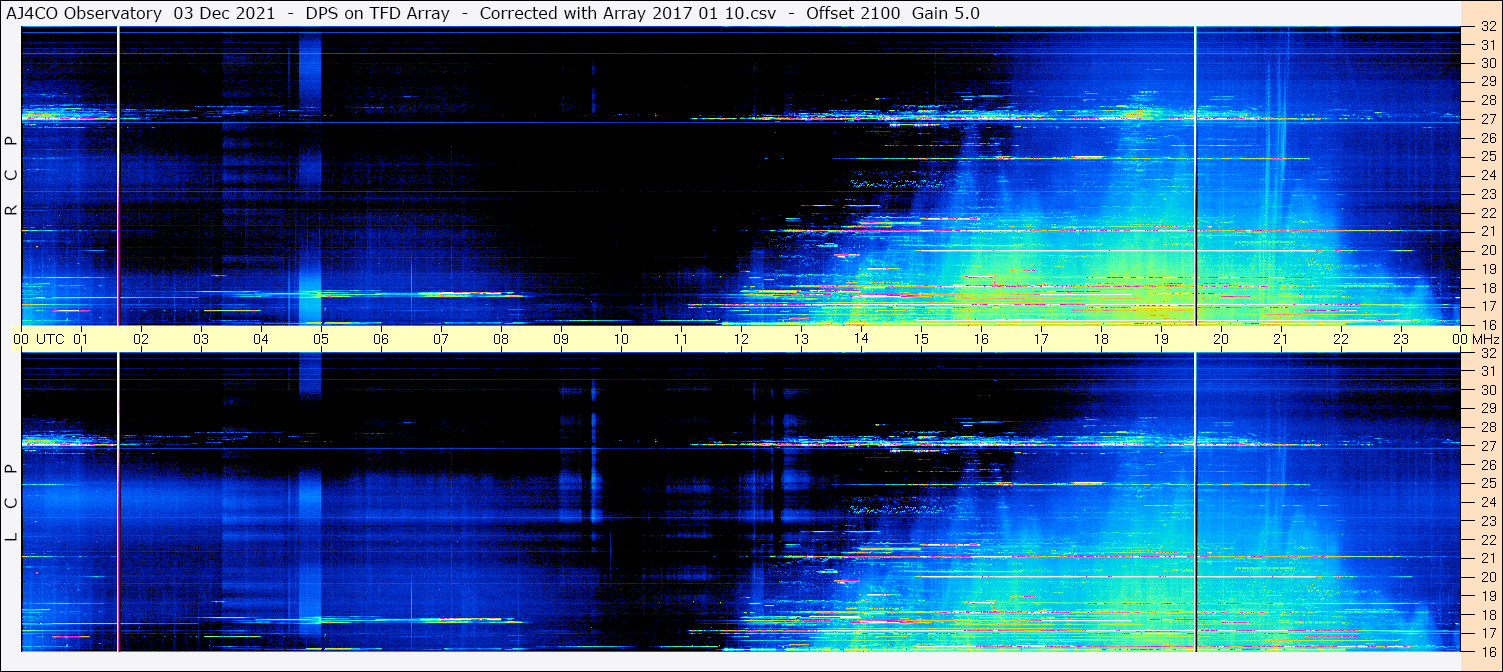The width and height of the screenshot is (1503, 672).
Task: Select hour 06 on the time axis
Action: click(x=381, y=339)
